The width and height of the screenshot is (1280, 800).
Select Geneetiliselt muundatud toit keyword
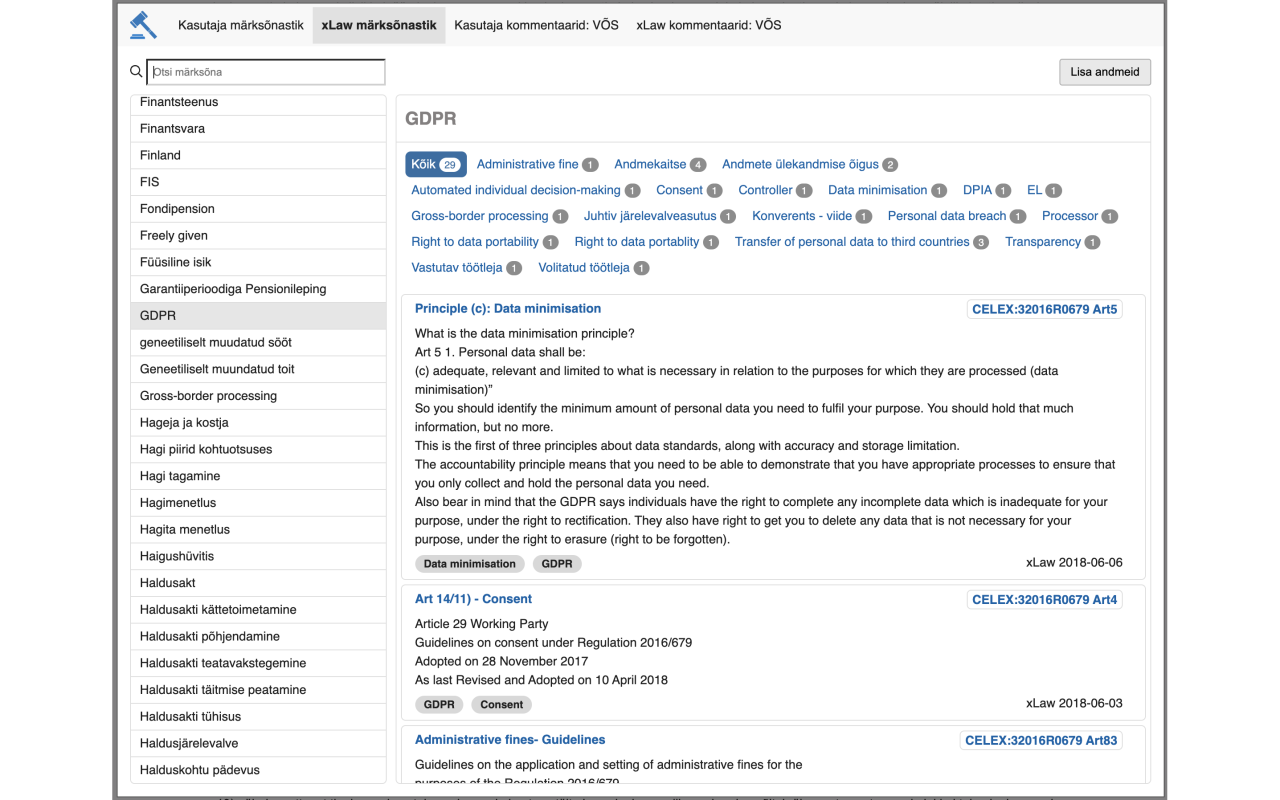[258, 369]
